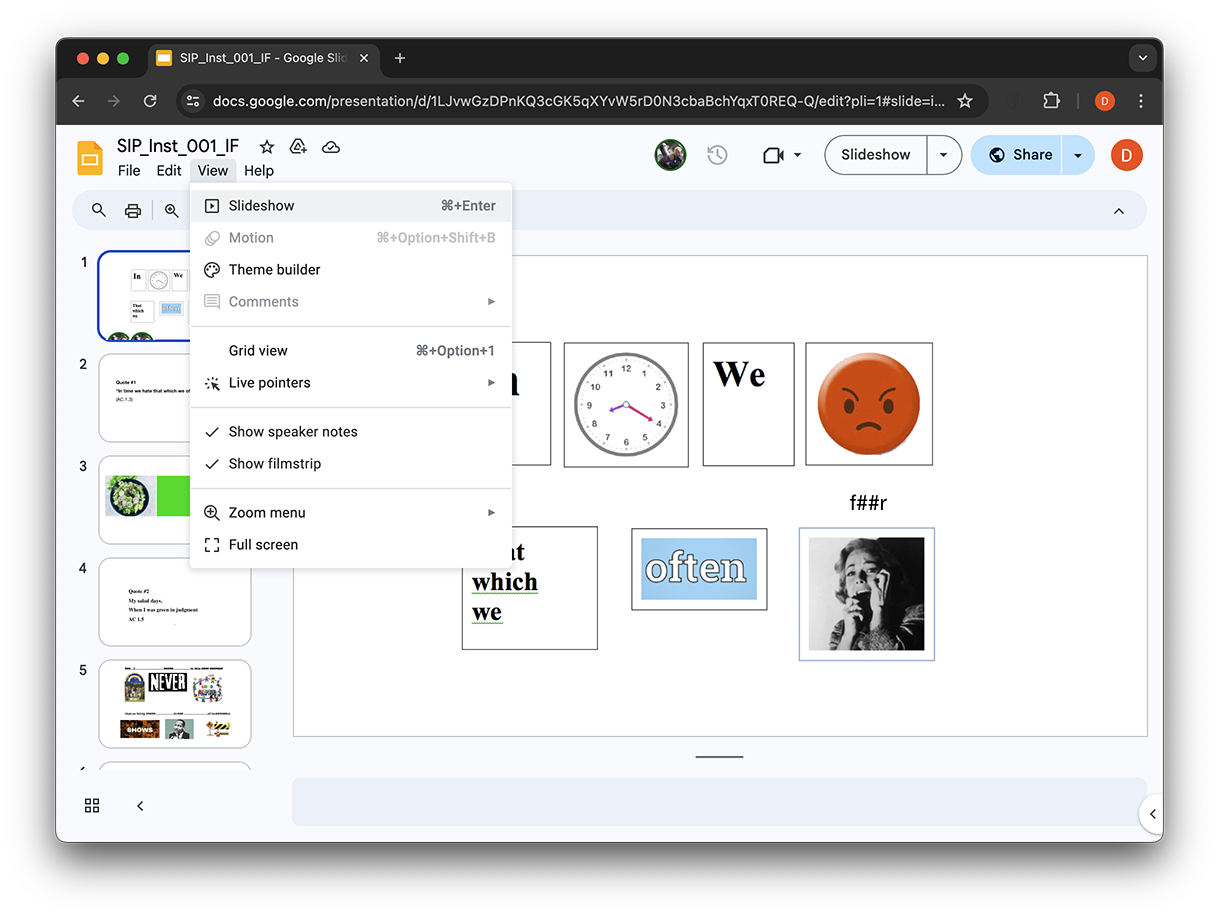1219x916 pixels.
Task: Collapse filmstrip with left chevron
Action: [140, 805]
